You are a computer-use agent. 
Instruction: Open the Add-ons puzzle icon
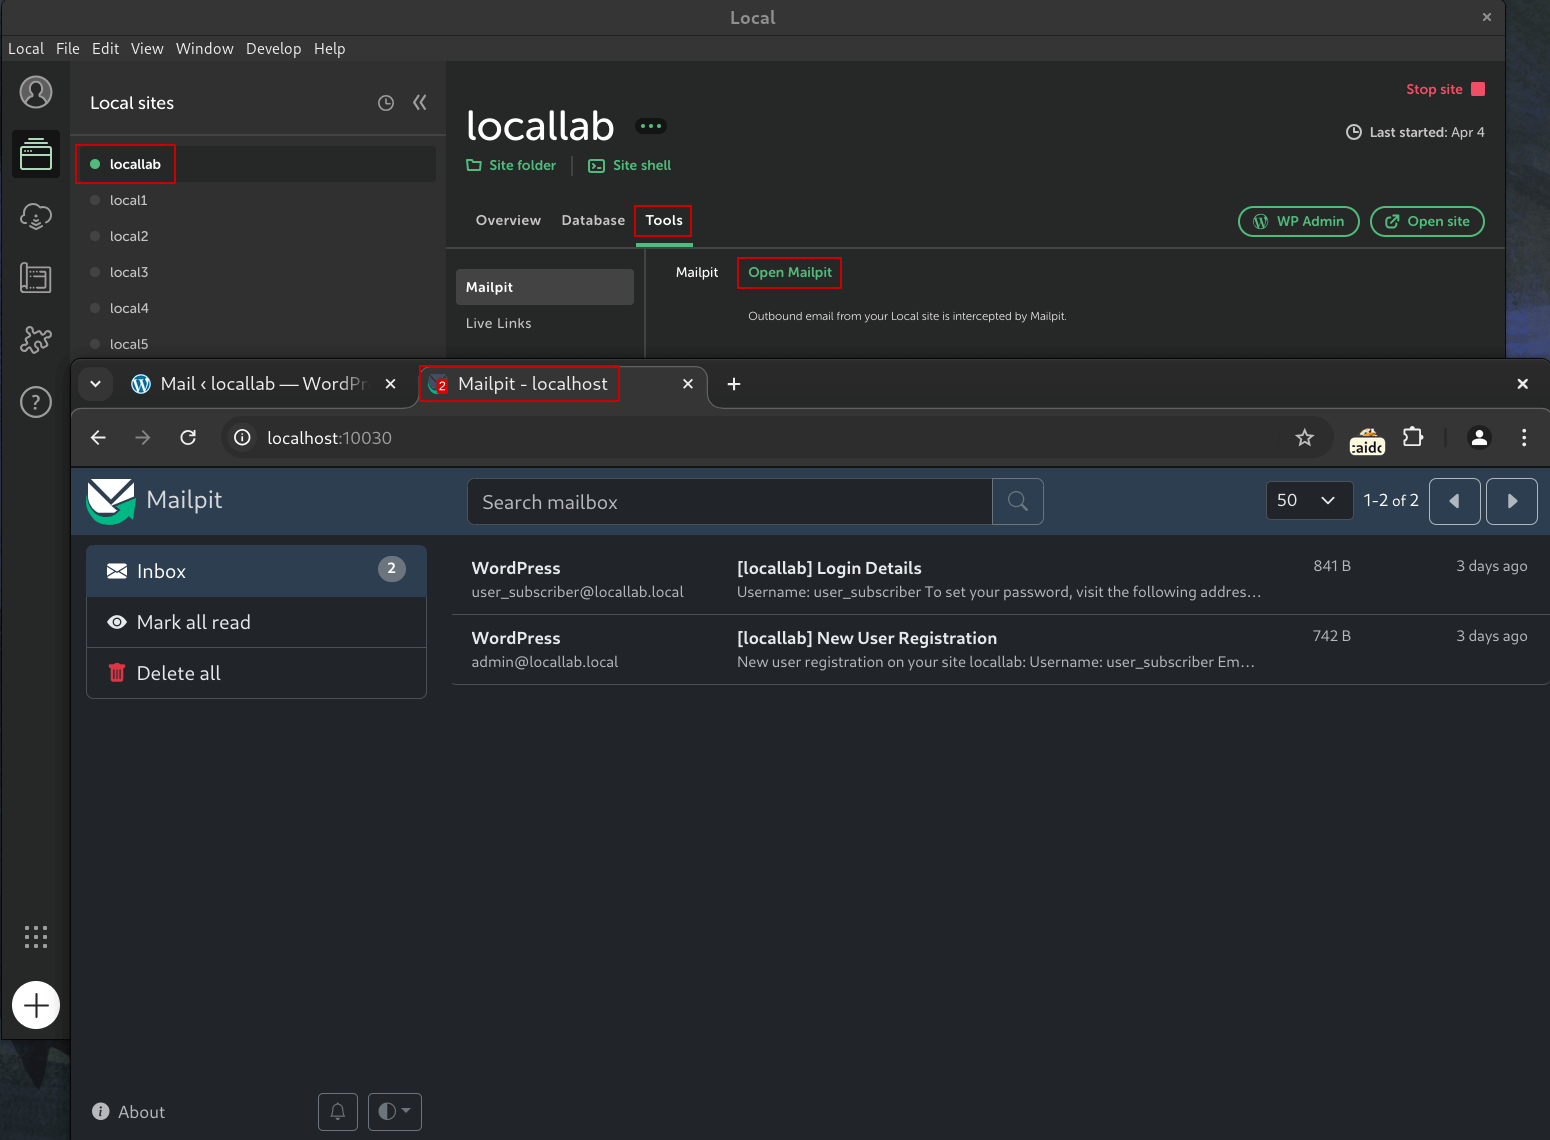tap(36, 340)
